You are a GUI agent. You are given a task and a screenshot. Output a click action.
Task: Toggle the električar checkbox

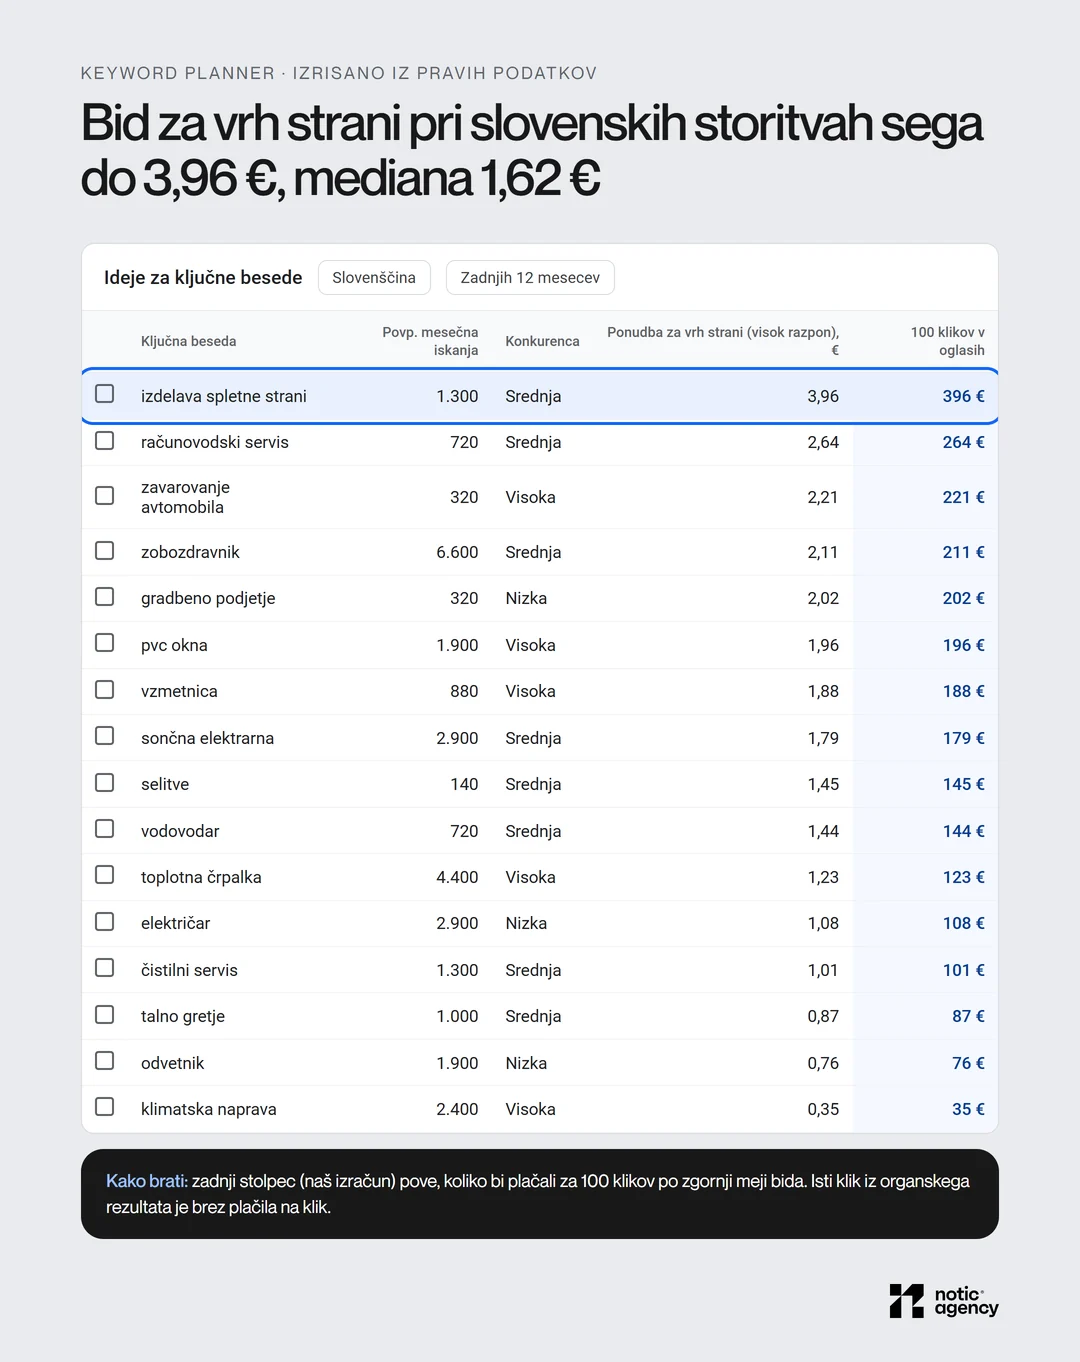[x=104, y=922]
